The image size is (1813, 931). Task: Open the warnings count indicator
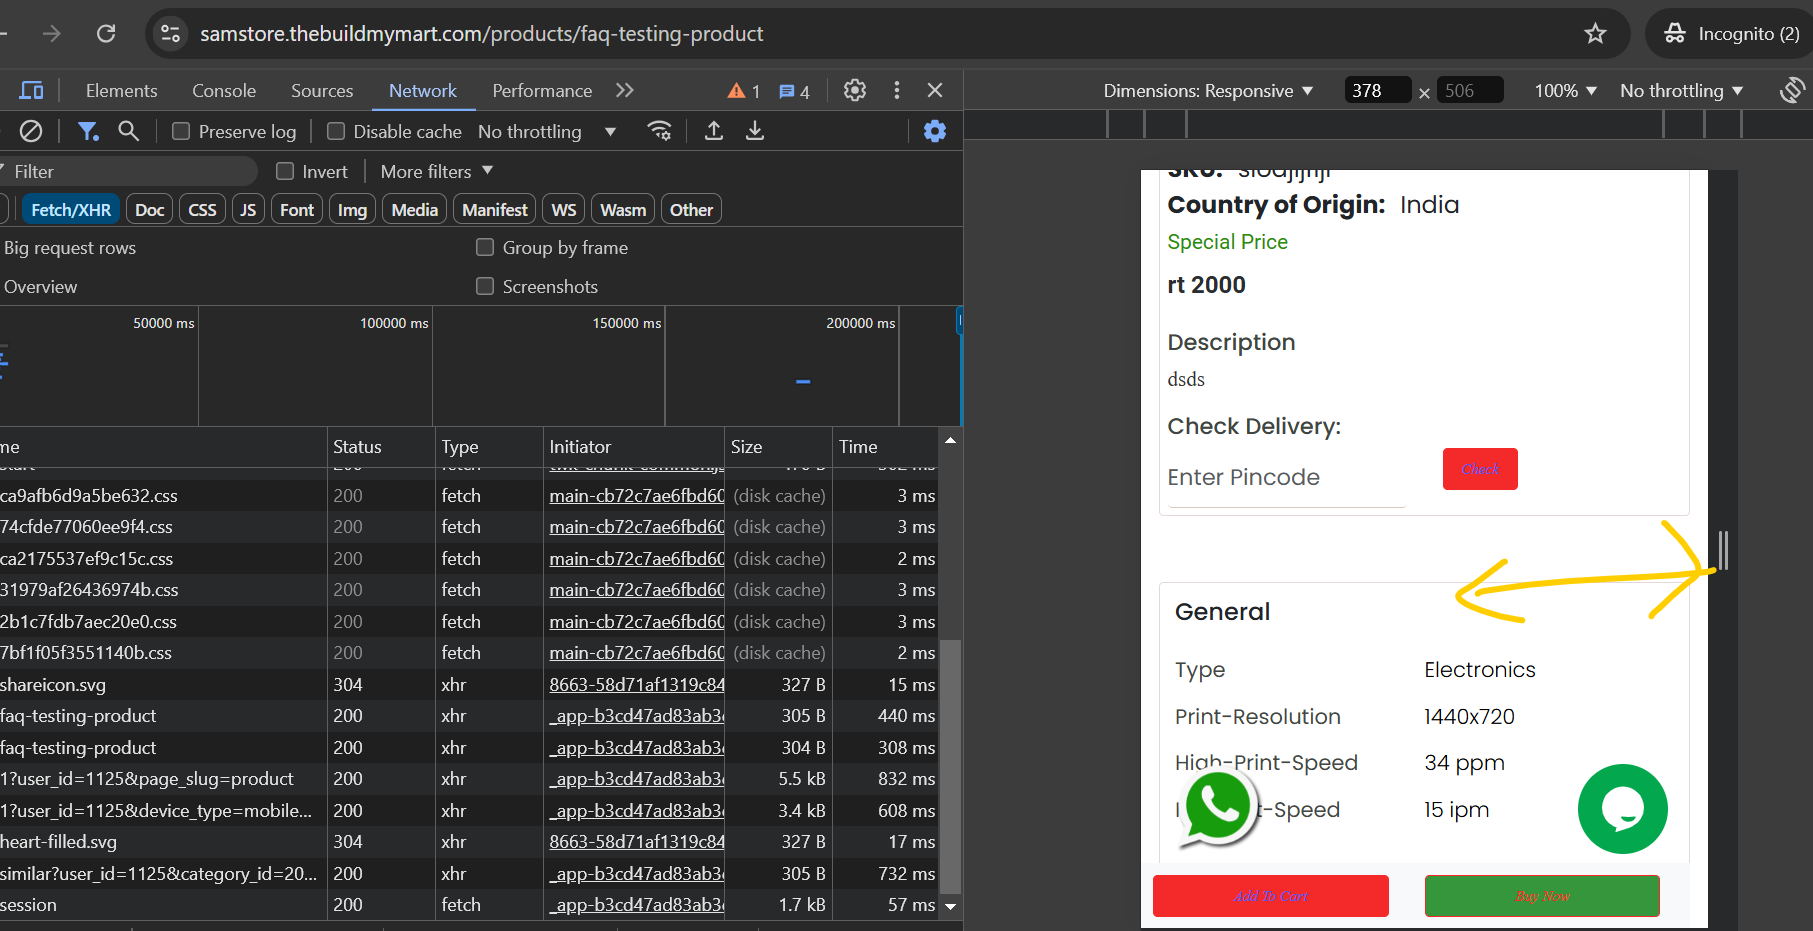click(x=744, y=91)
